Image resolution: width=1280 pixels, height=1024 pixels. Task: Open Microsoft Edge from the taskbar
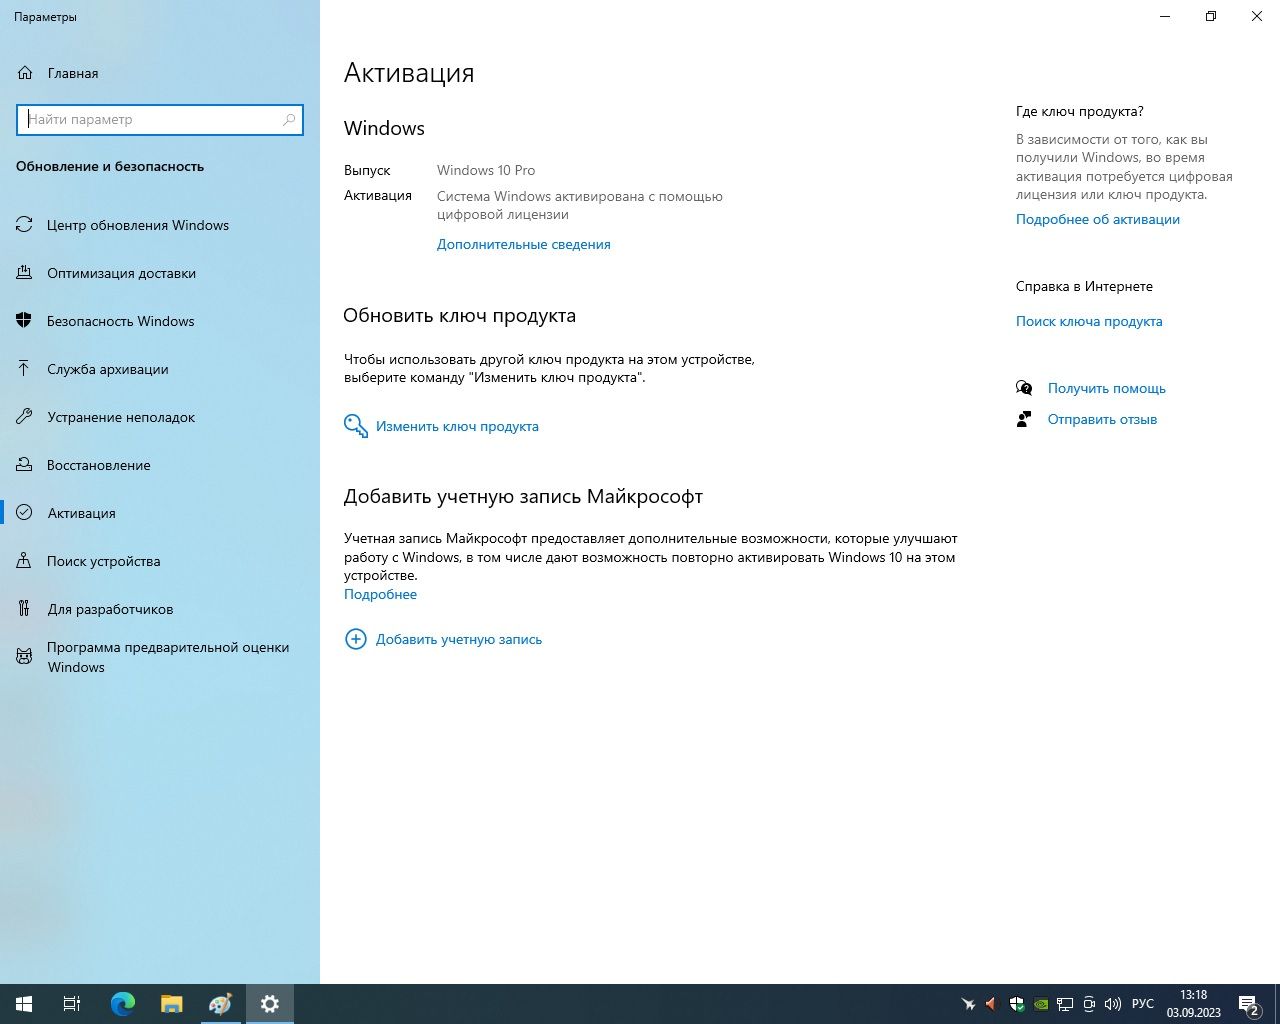coord(123,1004)
